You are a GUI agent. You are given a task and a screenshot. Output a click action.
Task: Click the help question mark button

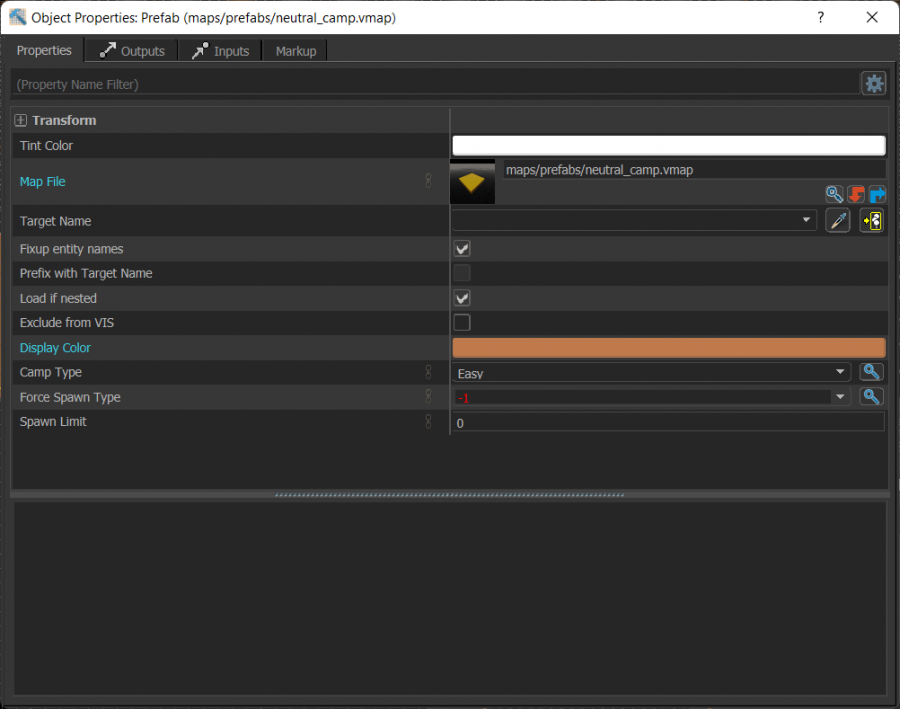(x=820, y=18)
